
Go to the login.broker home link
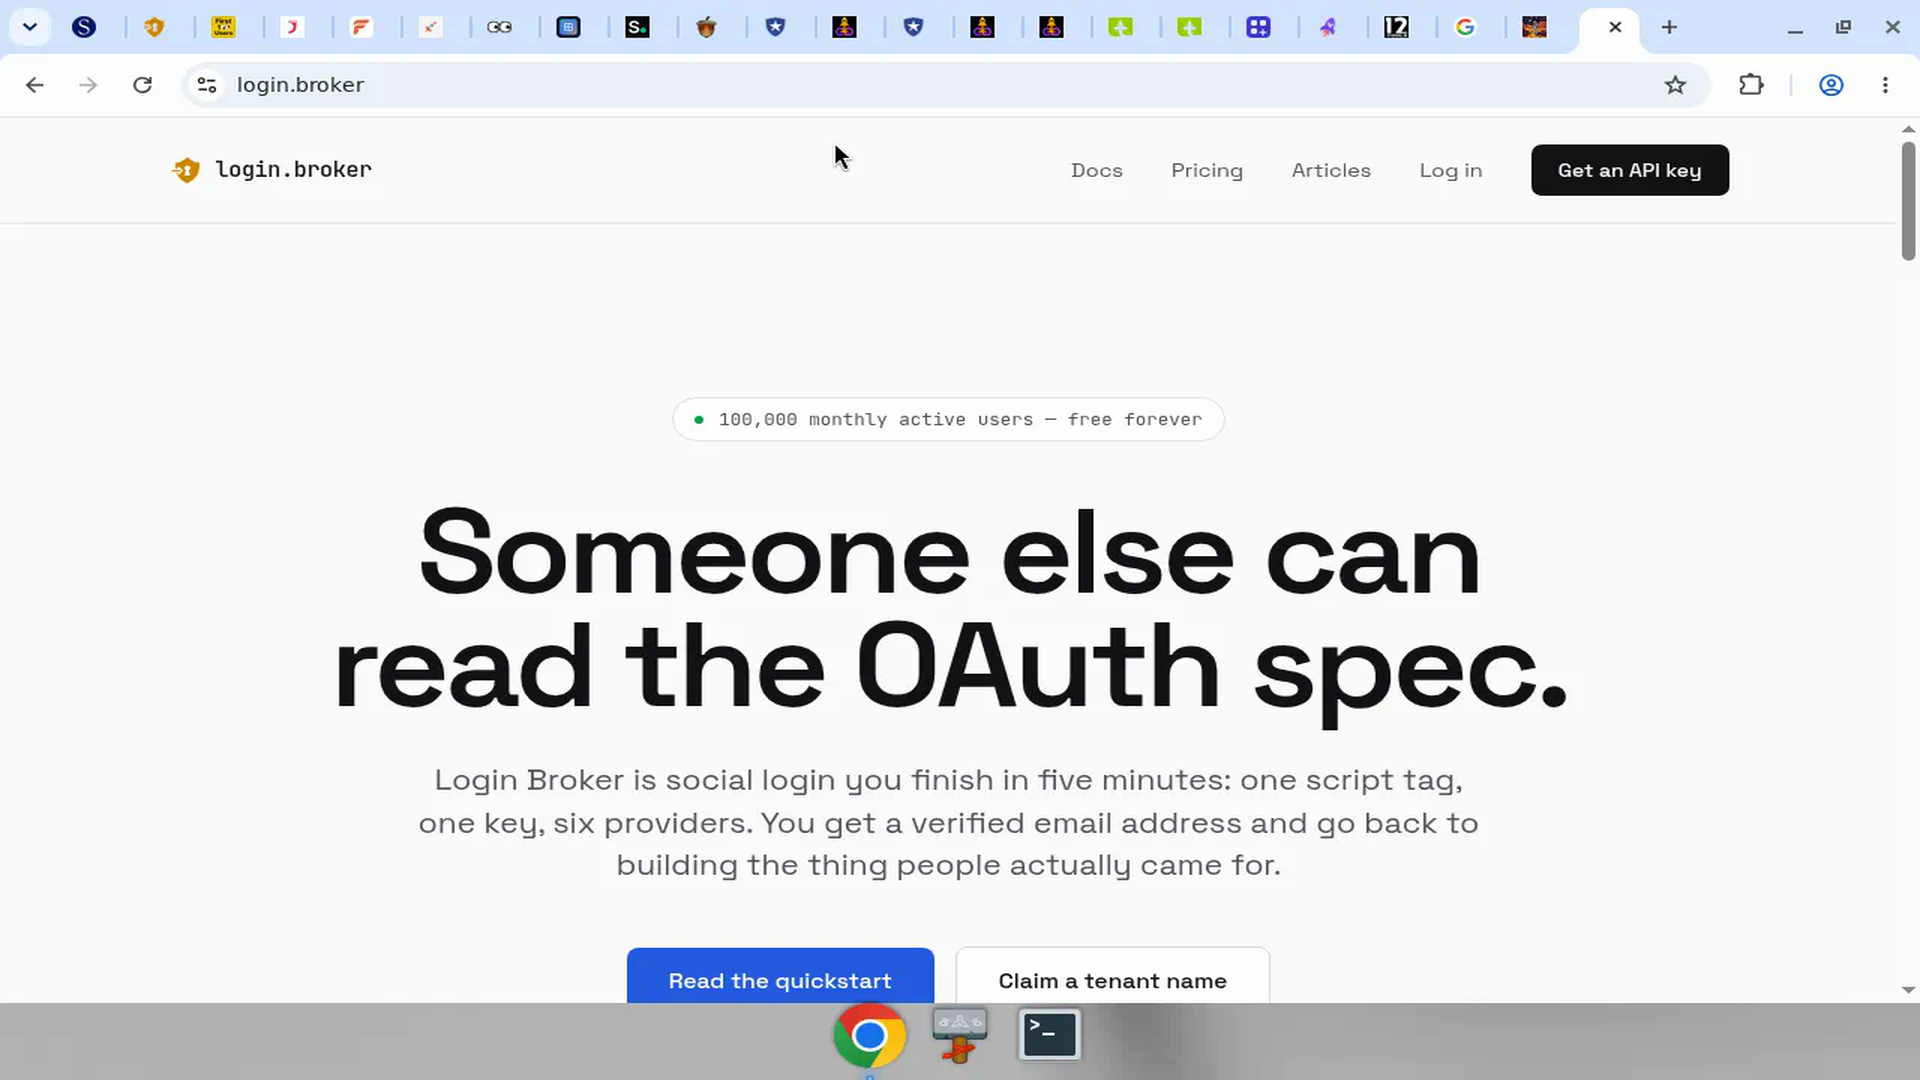coord(272,170)
